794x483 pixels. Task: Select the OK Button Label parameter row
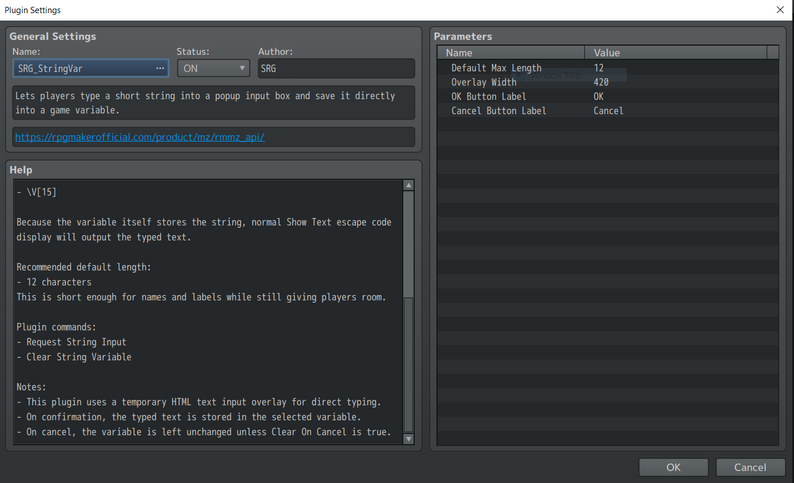608,96
